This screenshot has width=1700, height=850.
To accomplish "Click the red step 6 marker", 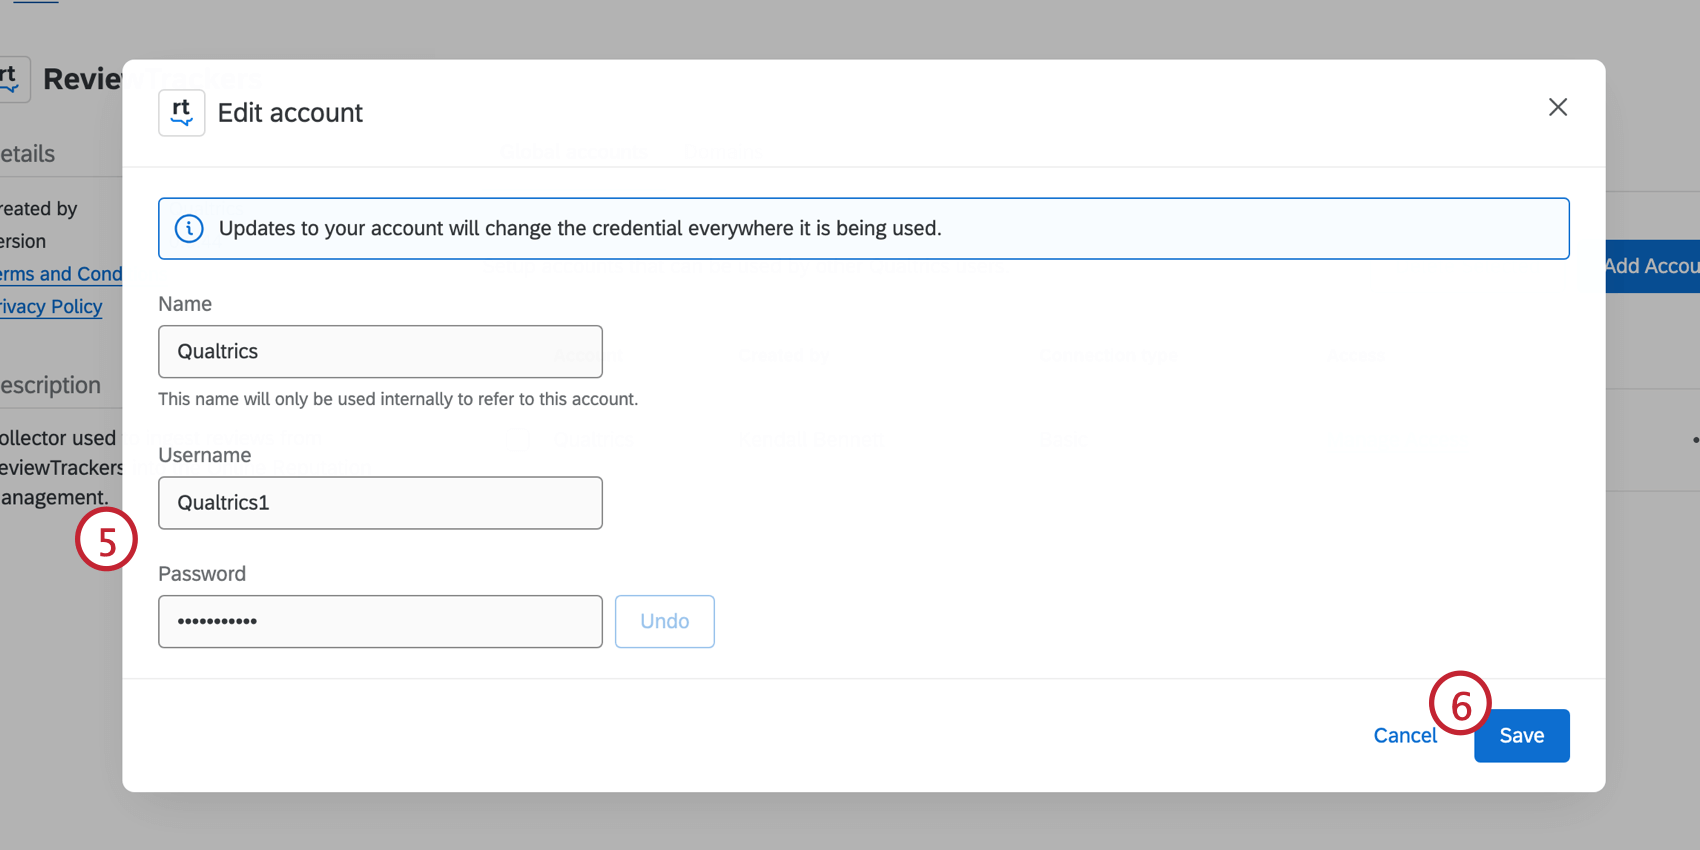I will coord(1460,703).
